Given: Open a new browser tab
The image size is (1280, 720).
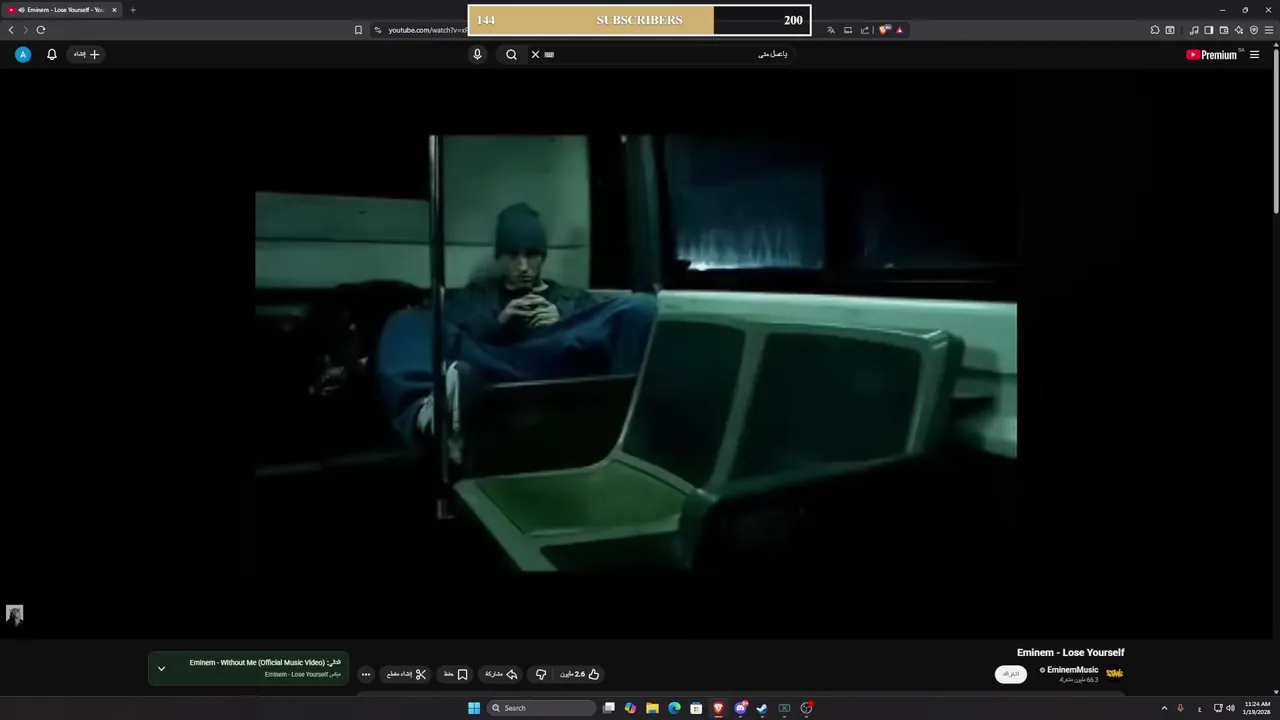Looking at the screenshot, I should [x=132, y=10].
